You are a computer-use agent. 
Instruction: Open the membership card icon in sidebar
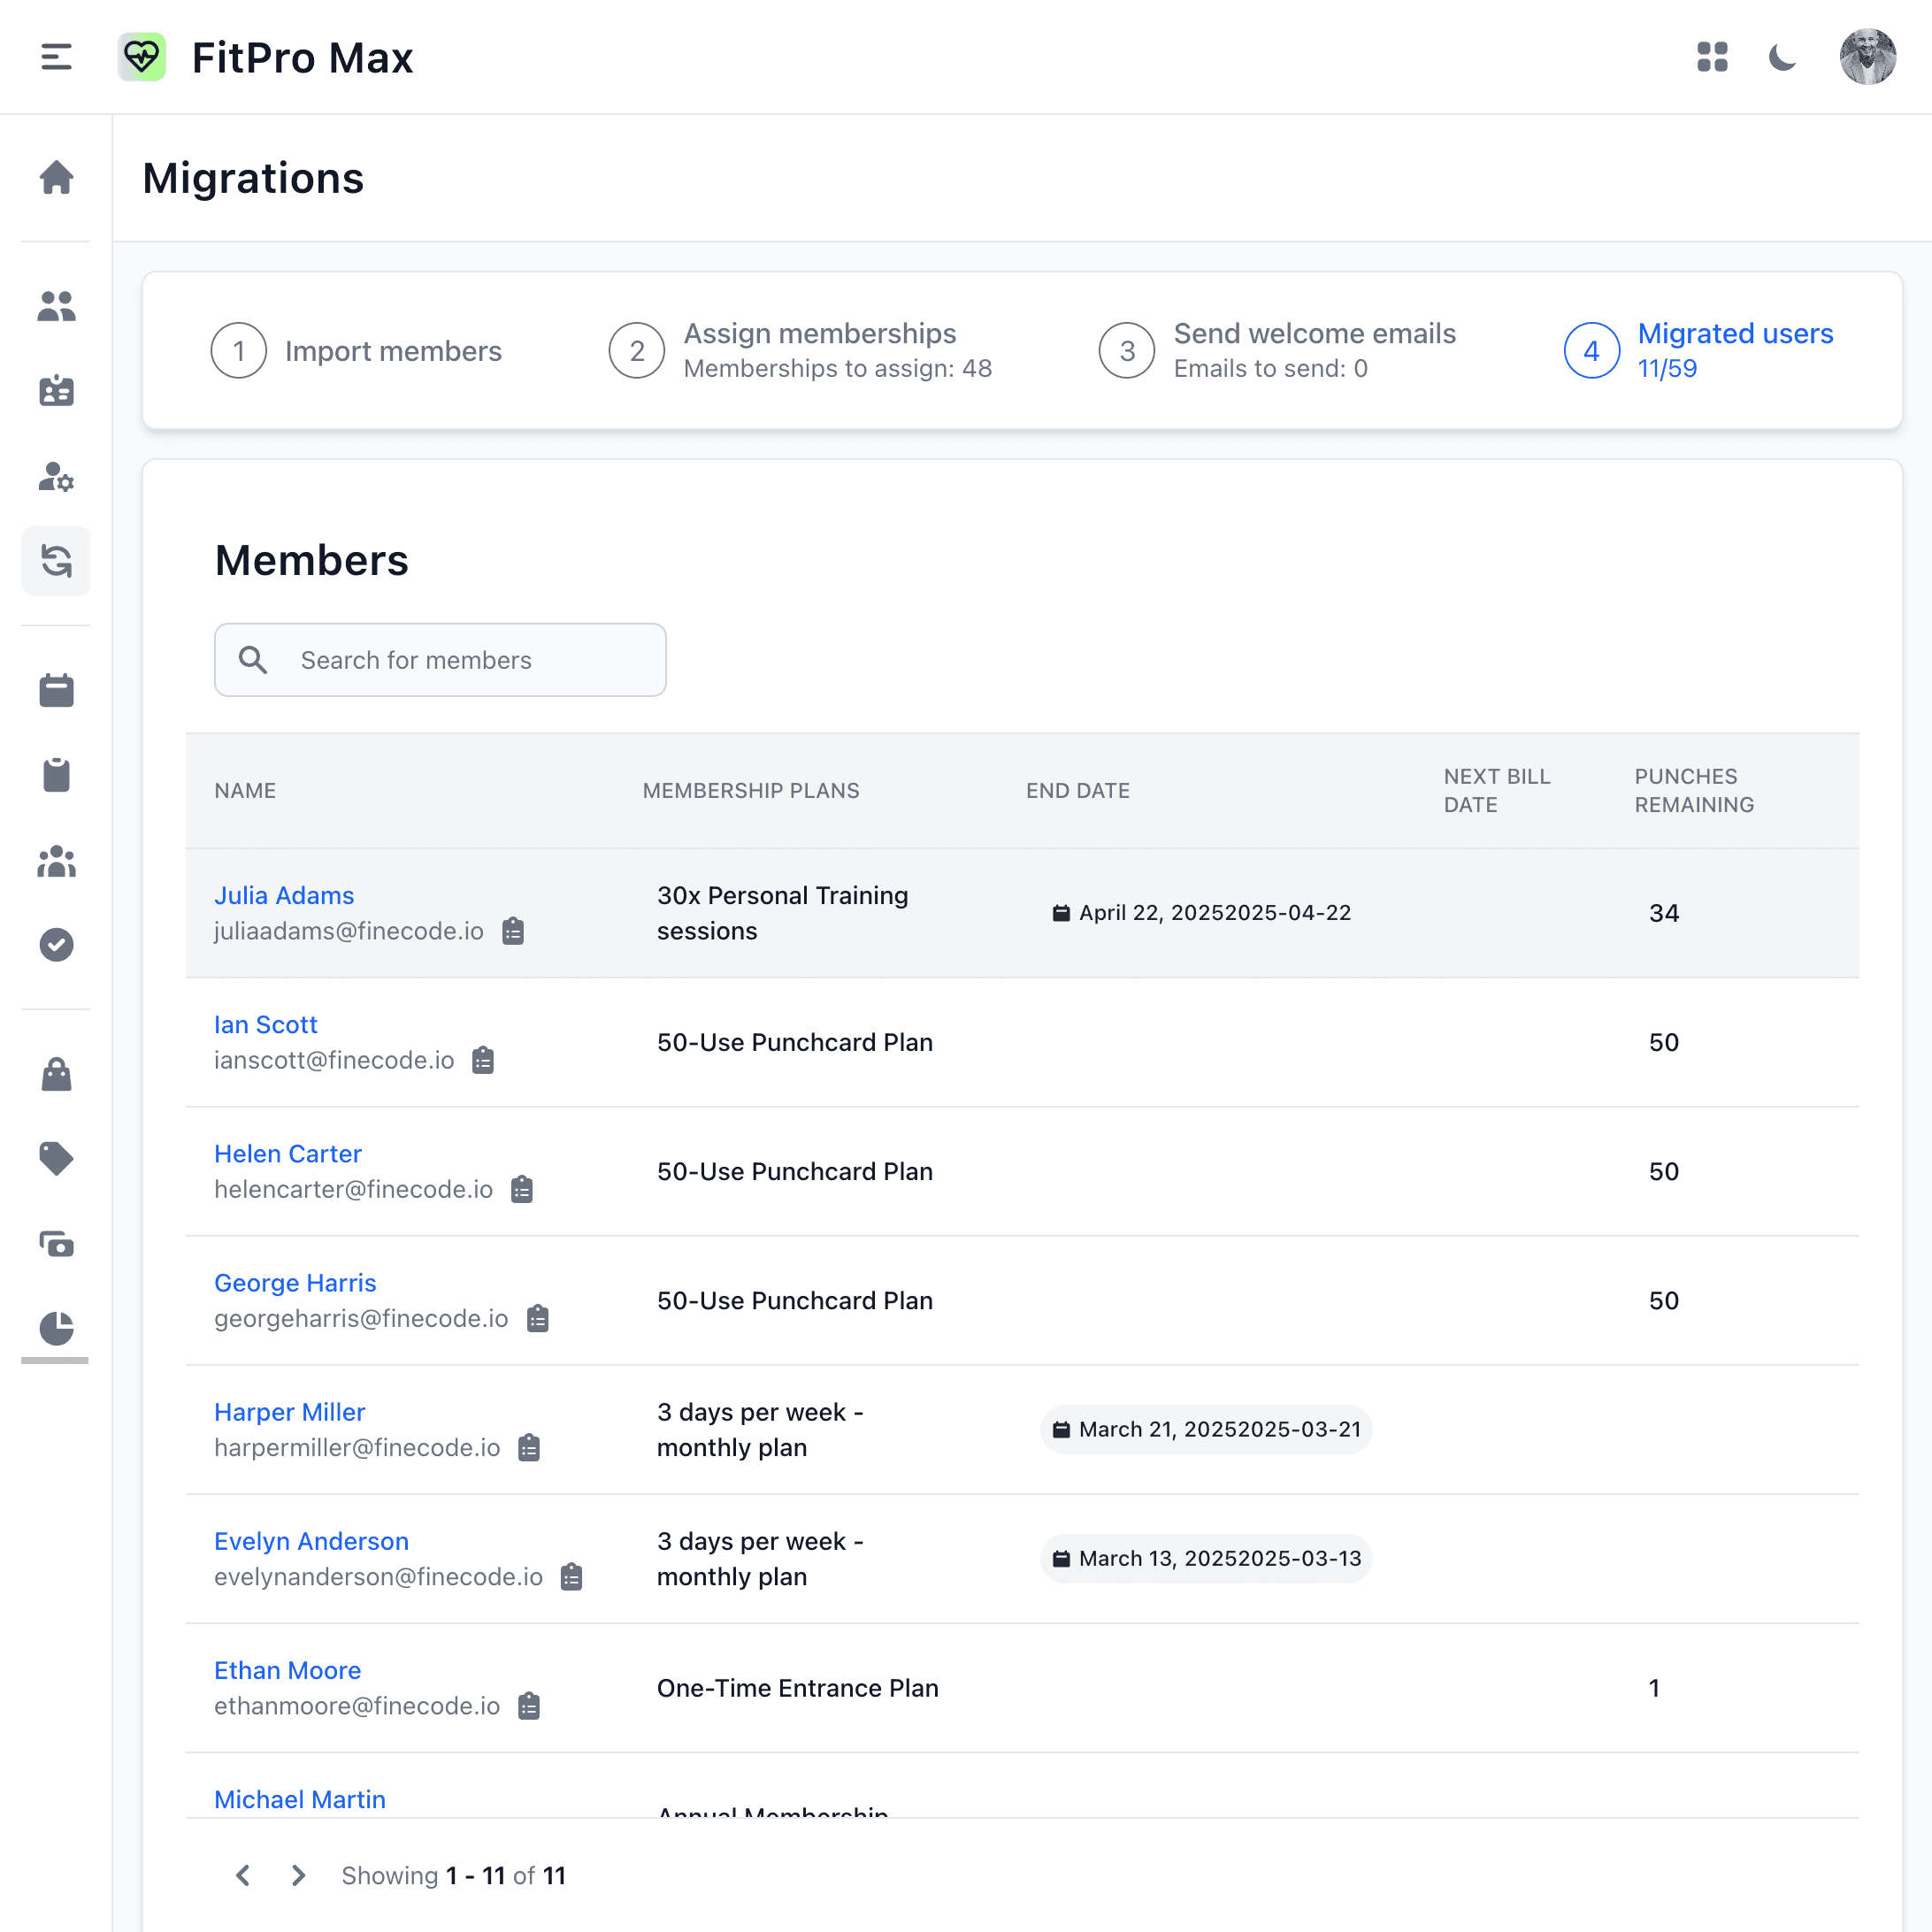tap(57, 392)
